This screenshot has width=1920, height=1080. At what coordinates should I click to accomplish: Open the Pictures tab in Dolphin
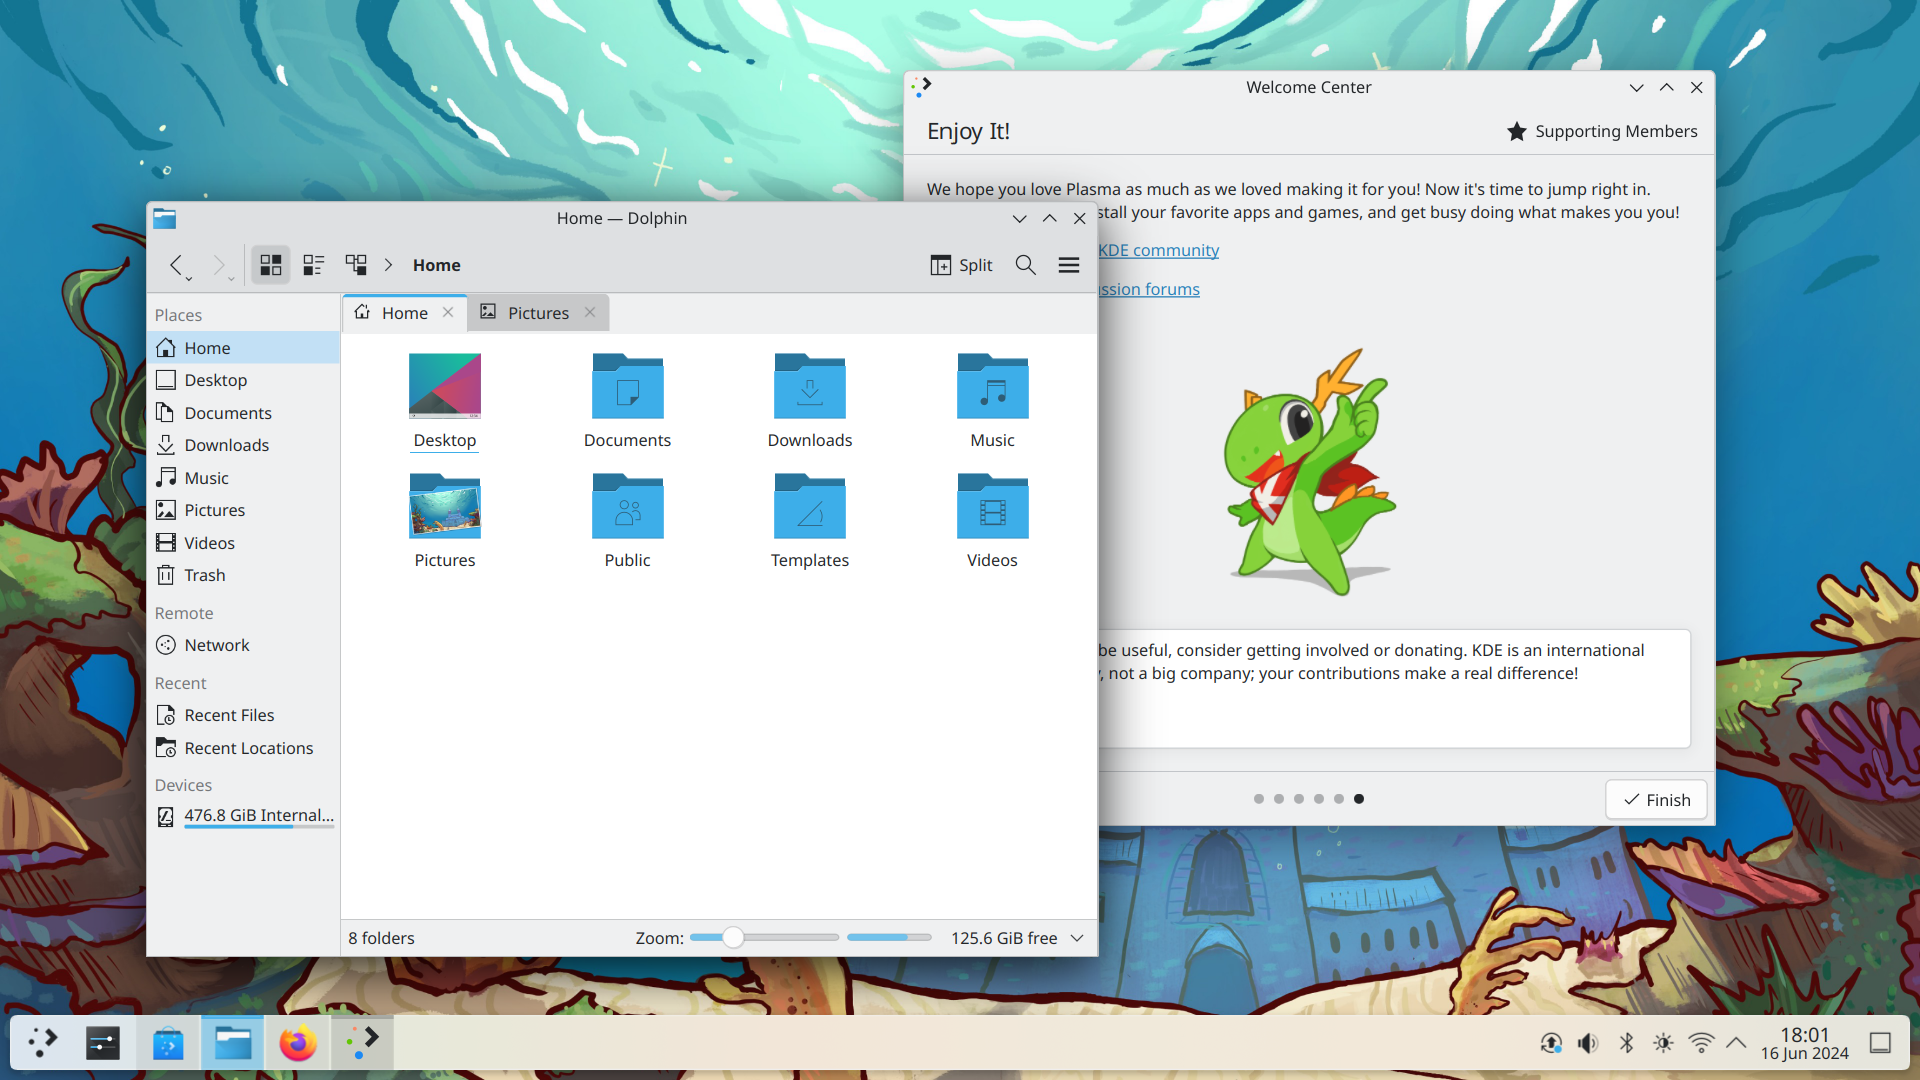click(x=538, y=313)
